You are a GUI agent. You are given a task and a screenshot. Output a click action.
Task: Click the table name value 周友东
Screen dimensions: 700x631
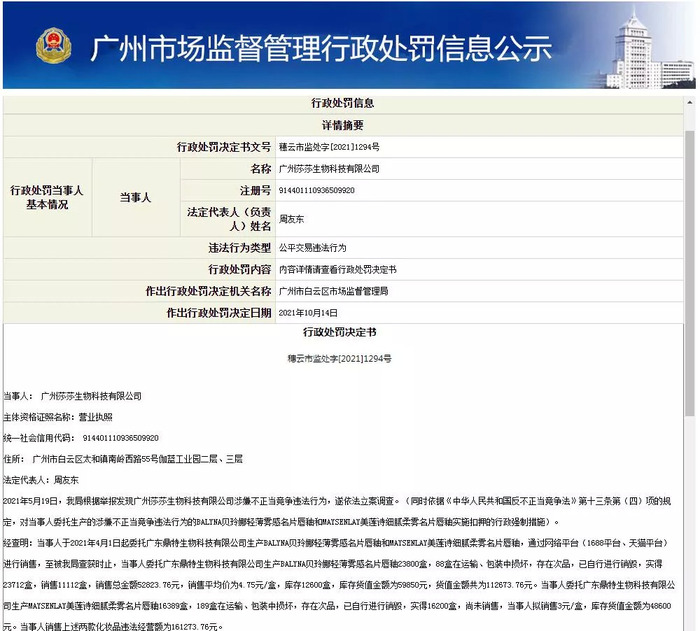[291, 219]
